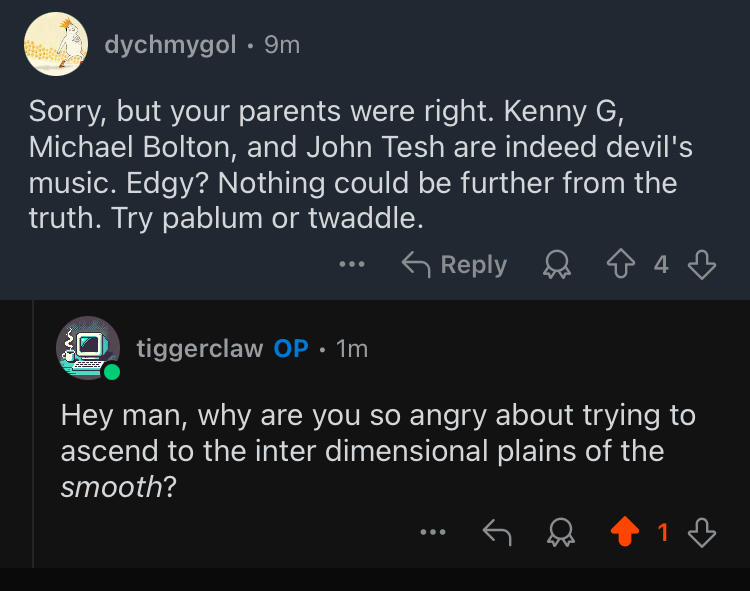
Task: Click the blue OP badge
Action: [291, 348]
